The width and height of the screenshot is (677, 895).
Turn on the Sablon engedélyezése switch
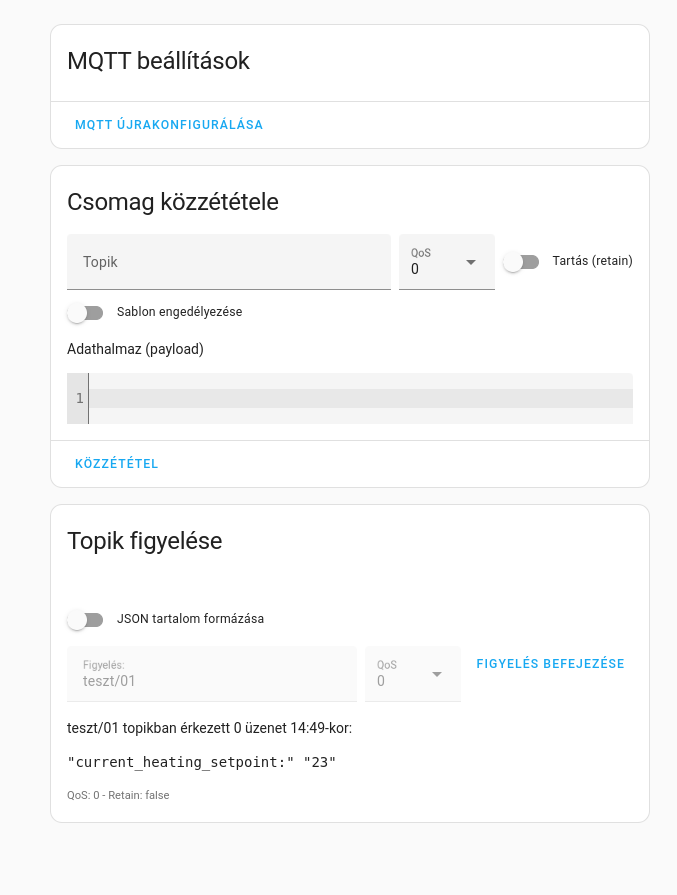coord(85,313)
